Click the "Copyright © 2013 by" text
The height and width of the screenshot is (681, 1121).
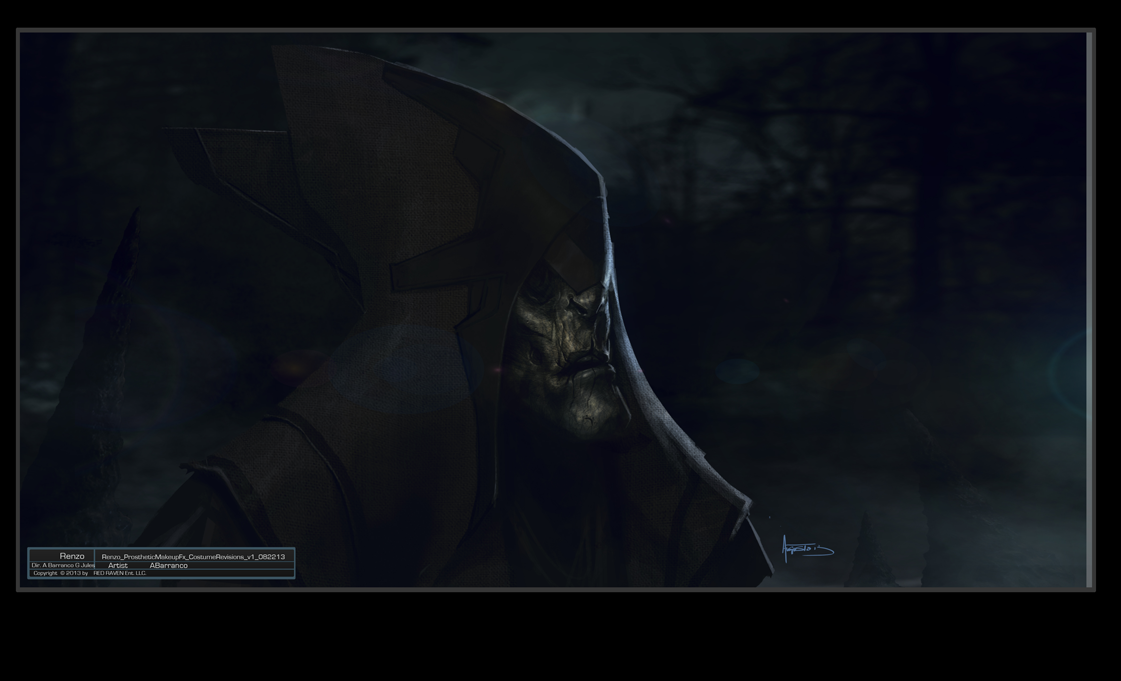pos(61,573)
